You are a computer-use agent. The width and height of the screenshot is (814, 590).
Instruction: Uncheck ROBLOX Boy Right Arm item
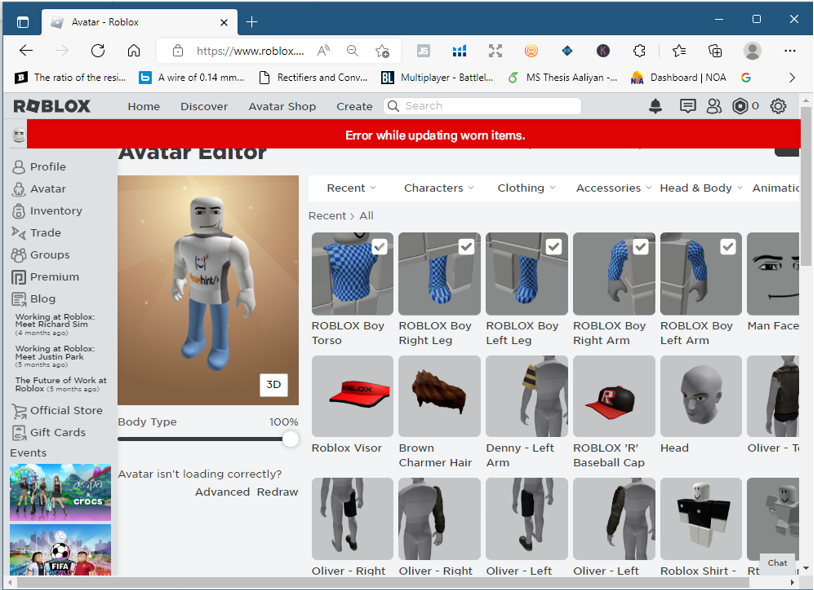point(641,246)
